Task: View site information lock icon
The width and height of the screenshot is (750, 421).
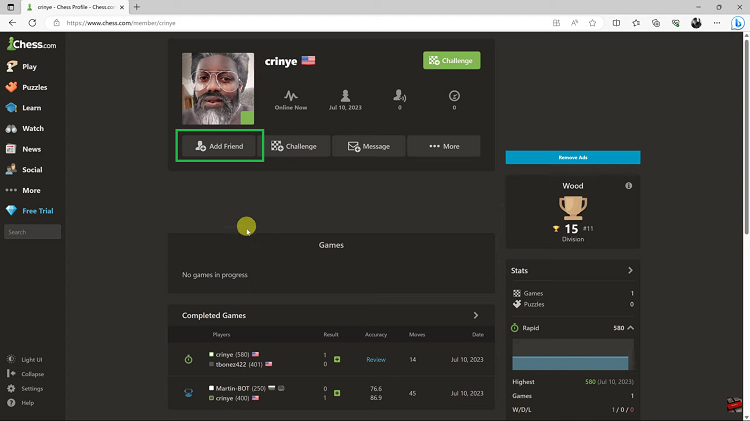Action: click(56, 22)
